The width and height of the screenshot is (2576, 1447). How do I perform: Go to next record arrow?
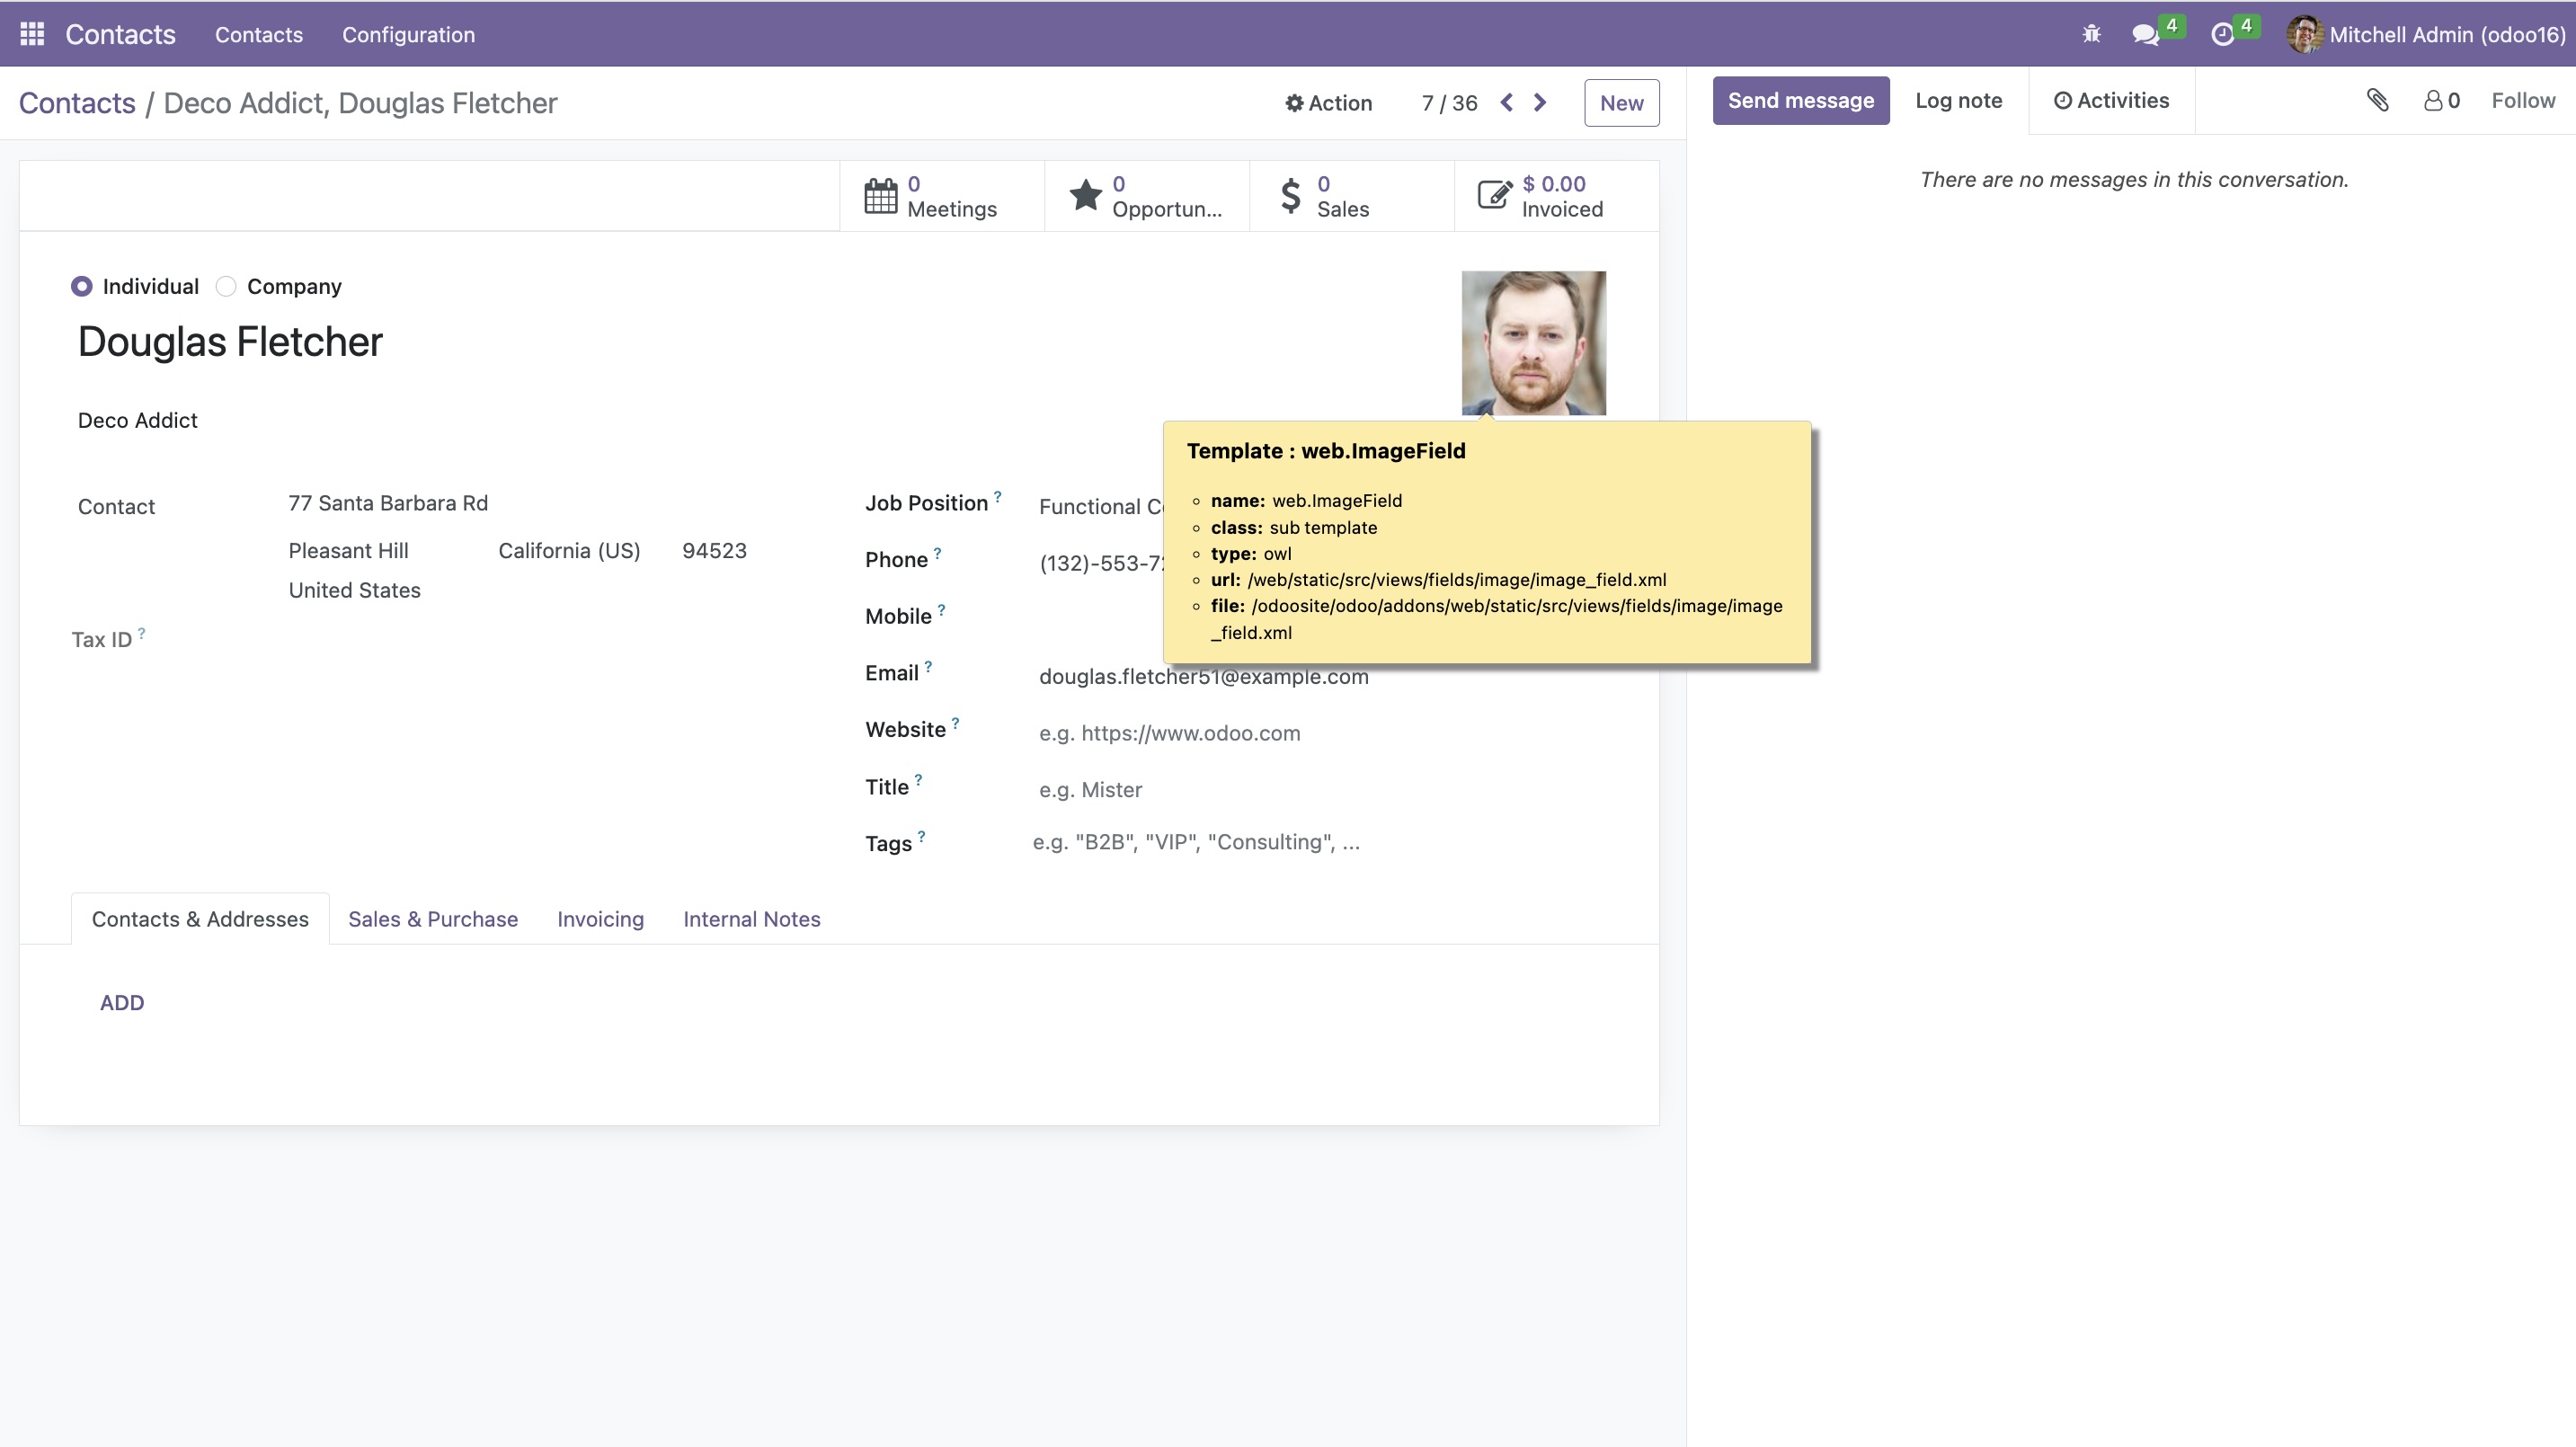(1541, 103)
